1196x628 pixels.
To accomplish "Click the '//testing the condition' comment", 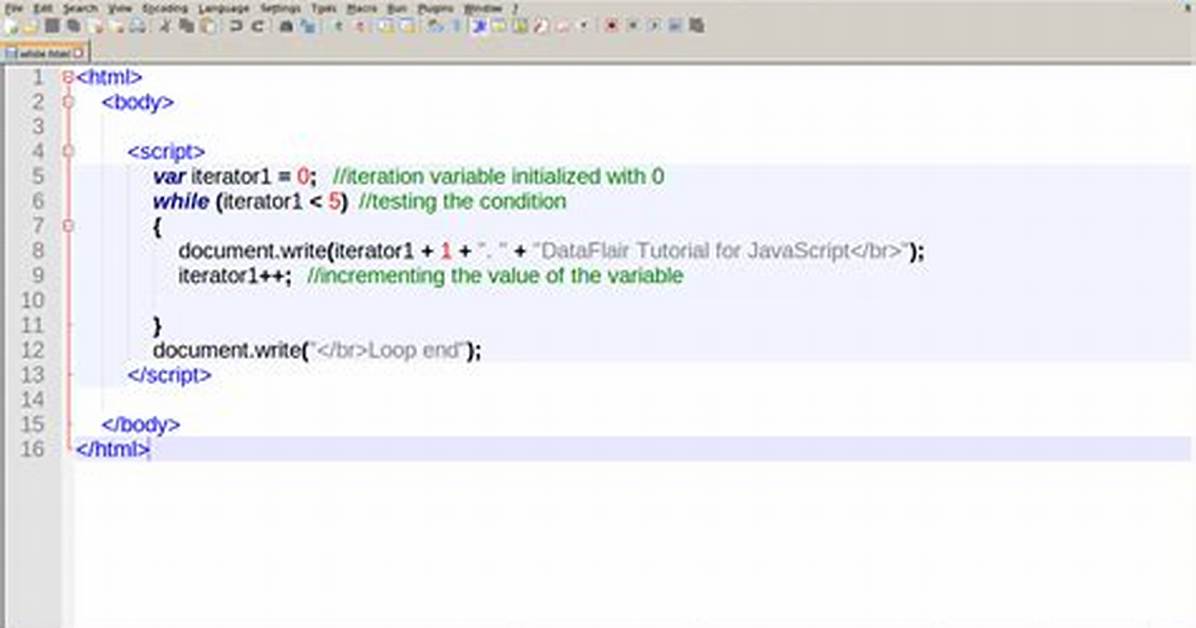I will 462,201.
